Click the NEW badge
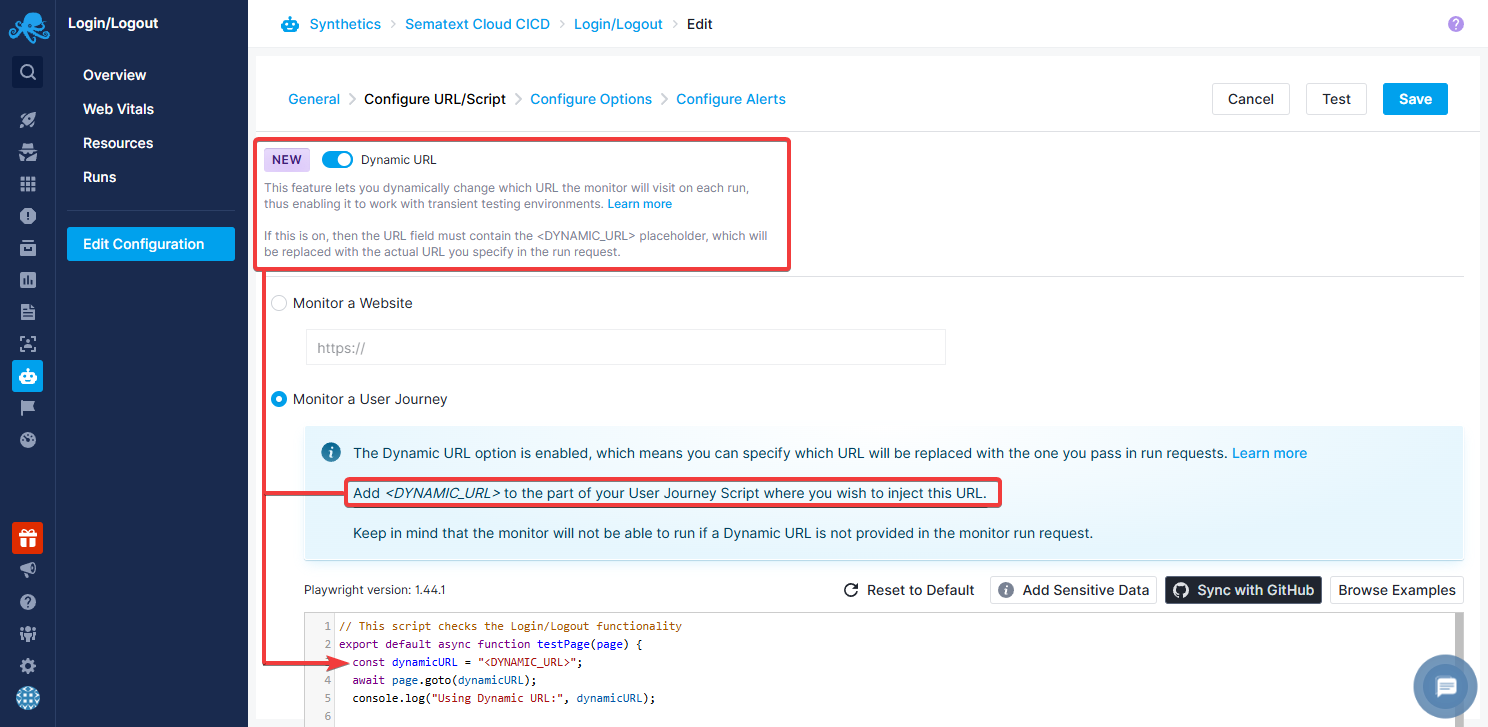Viewport: 1488px width, 727px height. [287, 160]
